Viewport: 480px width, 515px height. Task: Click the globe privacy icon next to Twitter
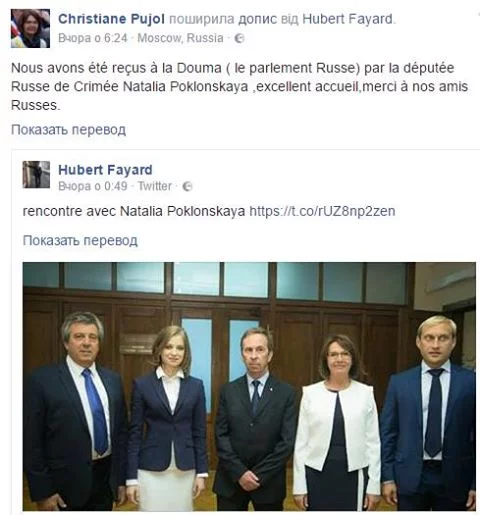click(x=188, y=186)
